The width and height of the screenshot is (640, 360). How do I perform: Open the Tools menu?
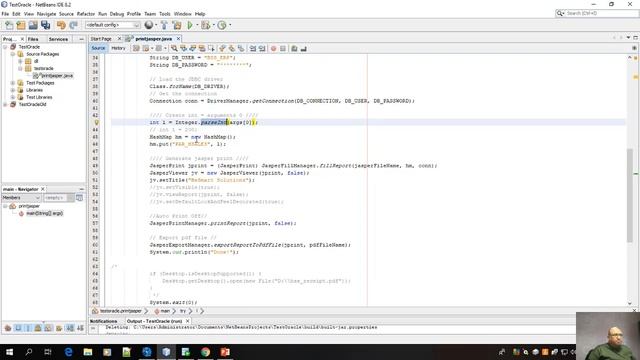pyautogui.click(x=165, y=14)
